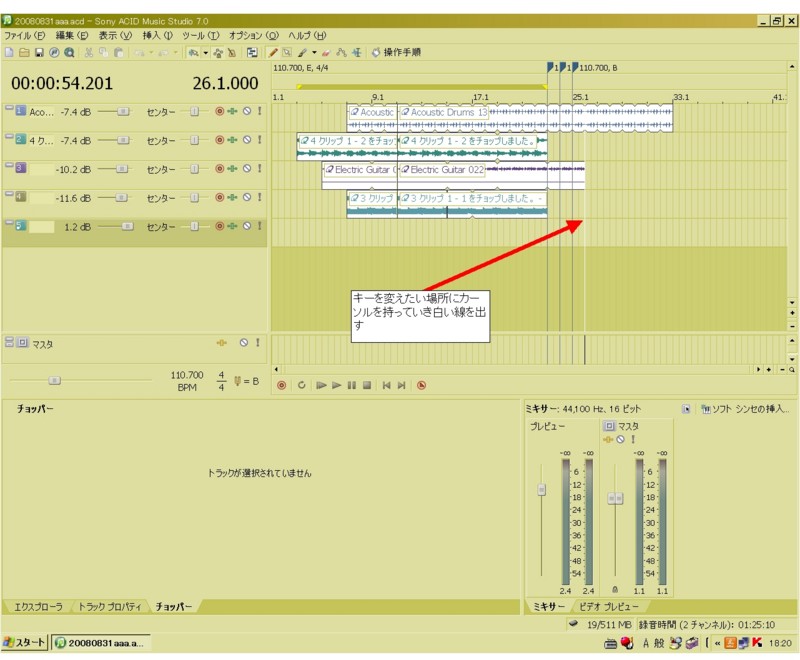800x660 pixels.
Task: Solo track 4 with the exclamation icon
Action: click(x=260, y=197)
